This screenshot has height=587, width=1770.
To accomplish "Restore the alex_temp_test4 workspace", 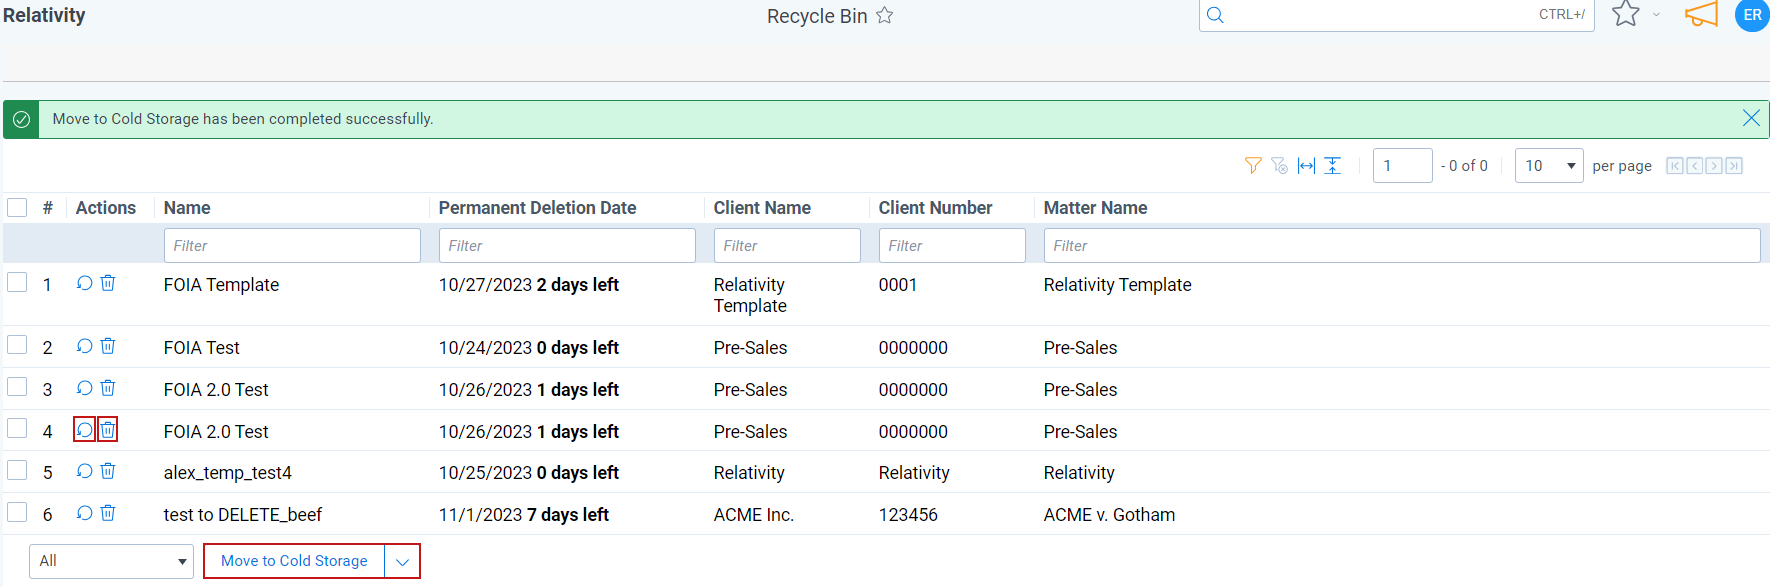I will pyautogui.click(x=84, y=471).
